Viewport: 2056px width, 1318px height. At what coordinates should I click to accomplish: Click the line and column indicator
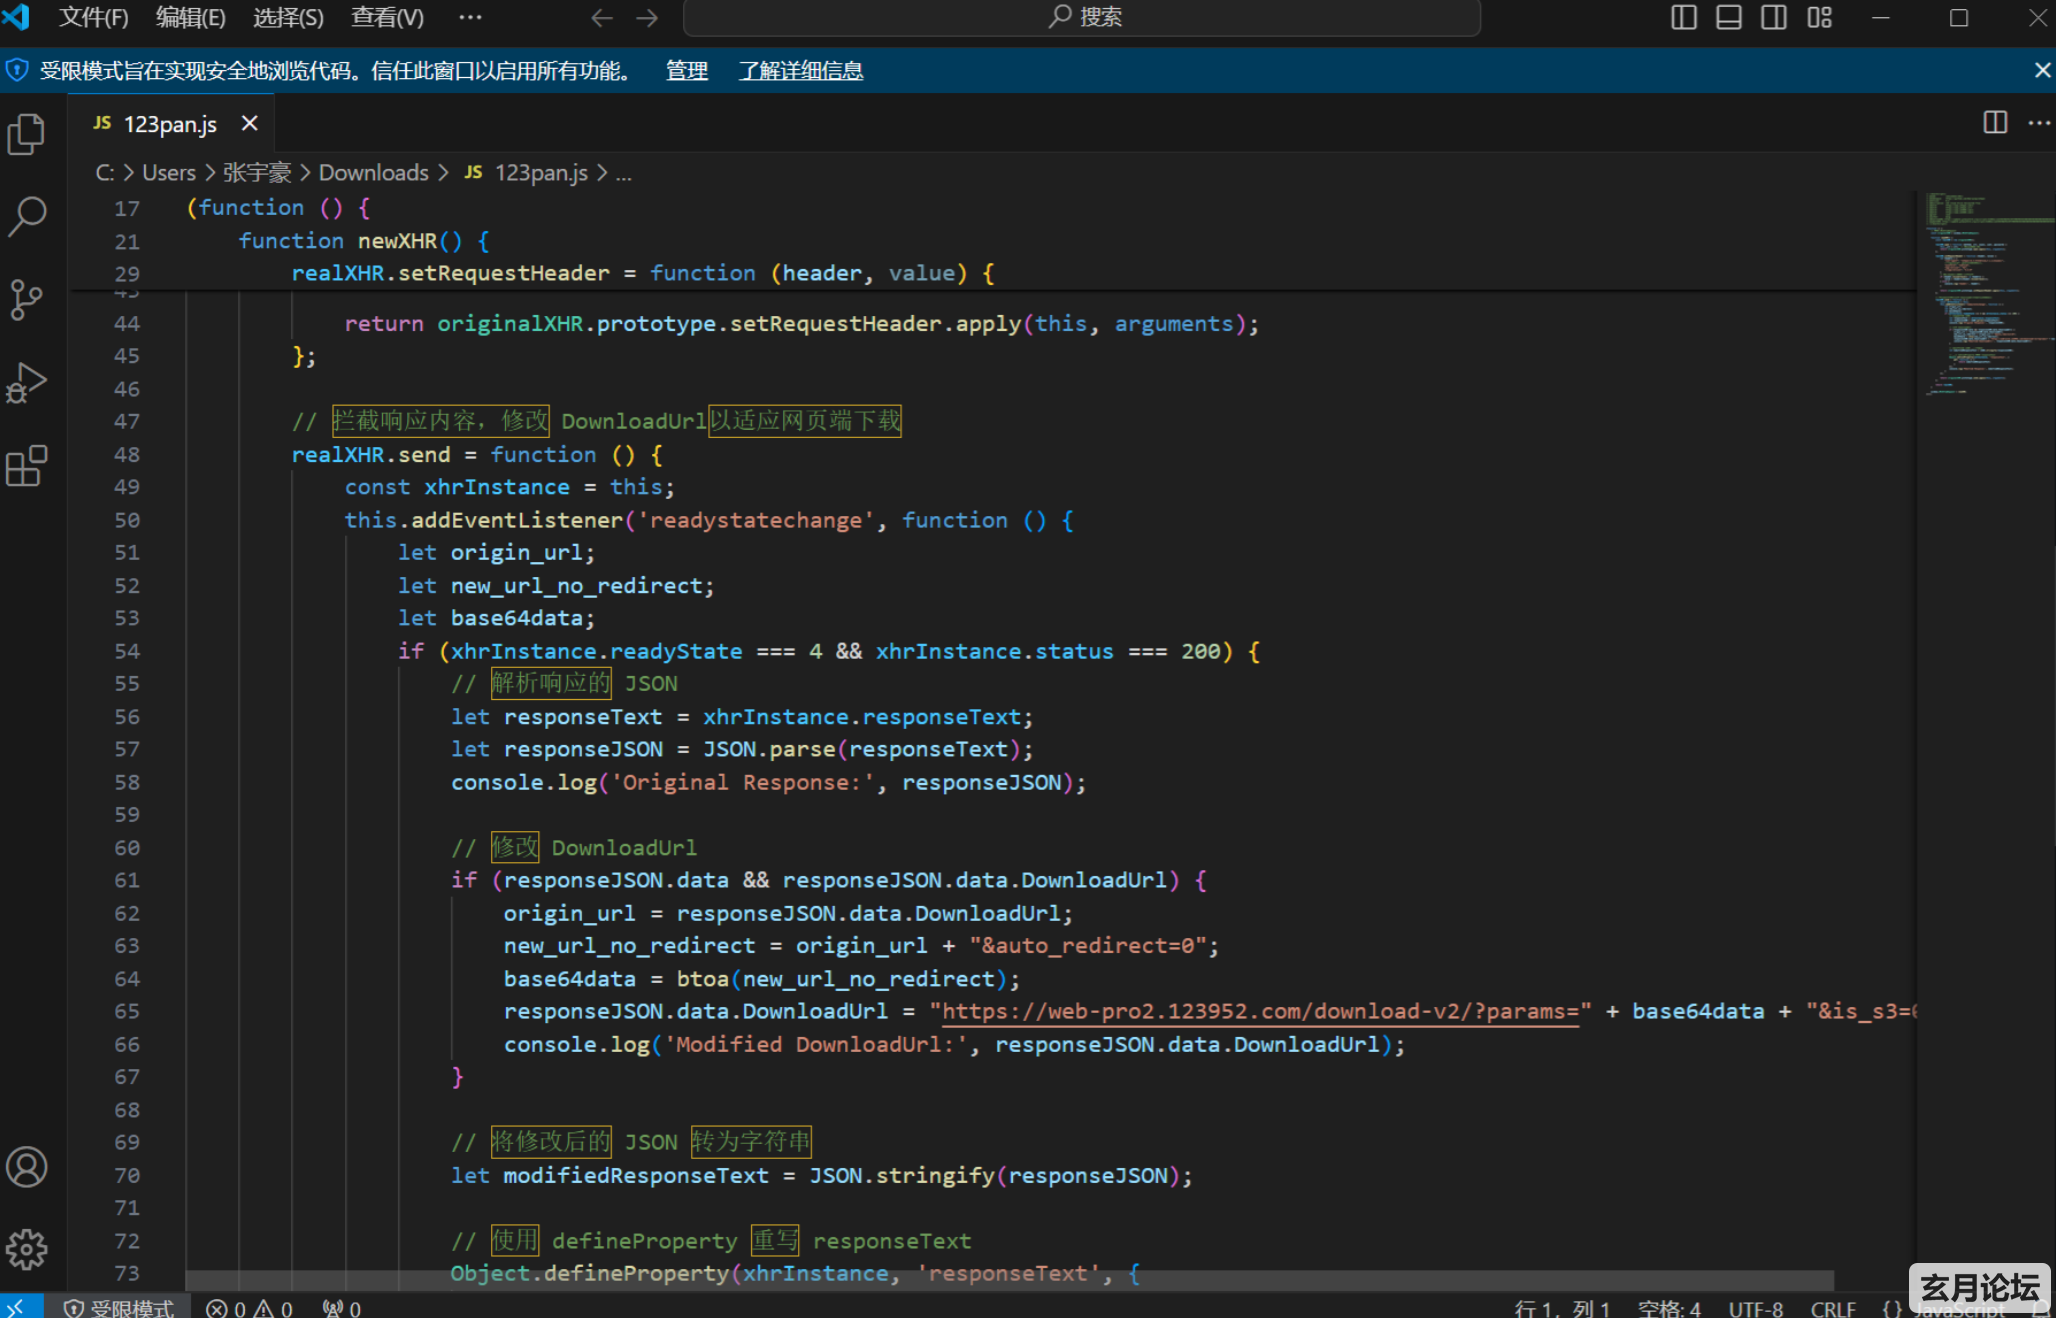[1562, 1308]
